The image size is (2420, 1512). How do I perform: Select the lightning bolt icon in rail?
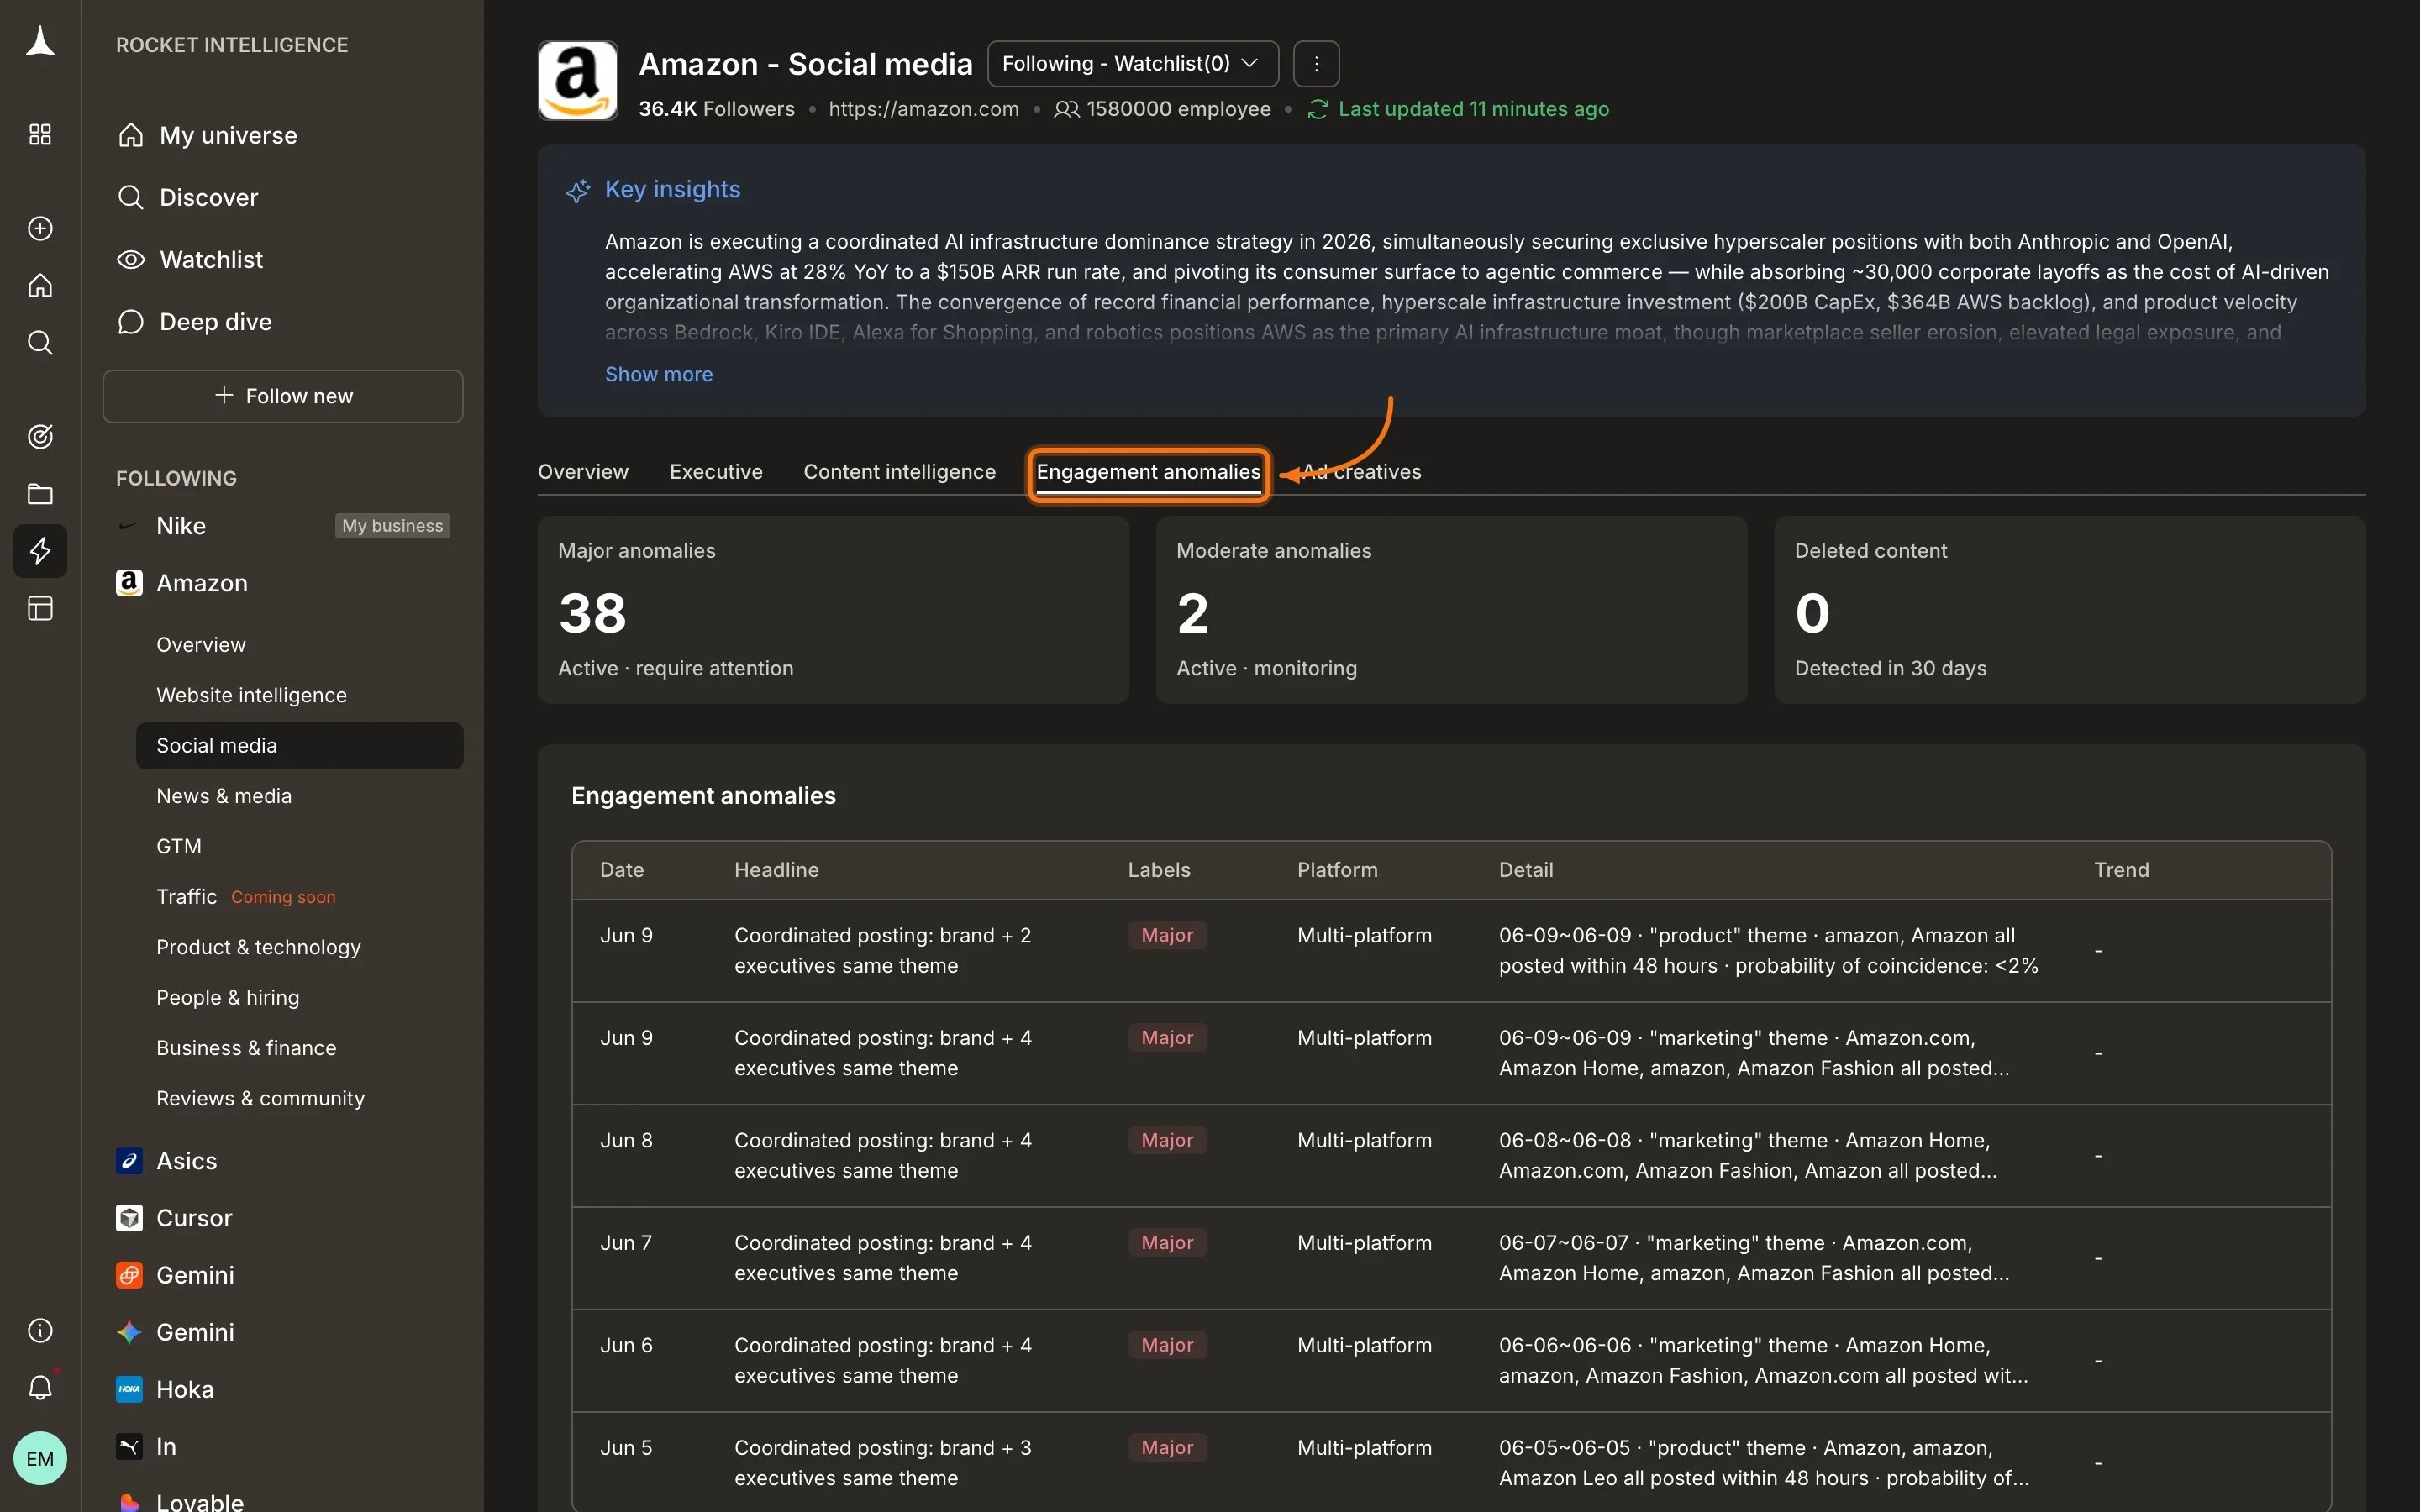pyautogui.click(x=40, y=551)
